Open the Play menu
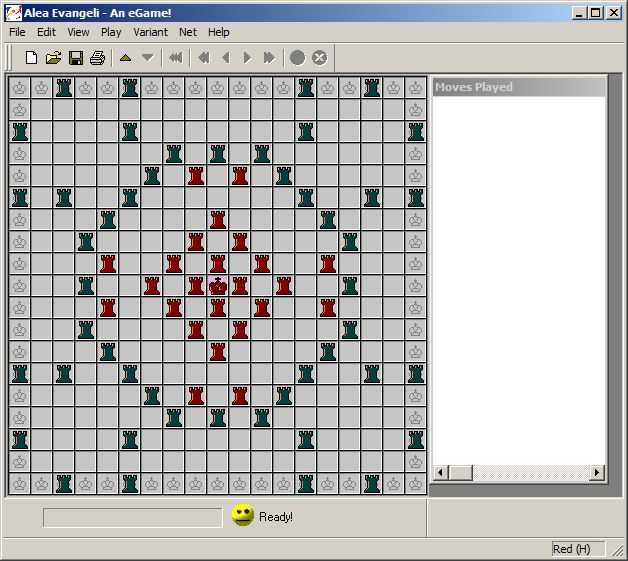 click(111, 32)
